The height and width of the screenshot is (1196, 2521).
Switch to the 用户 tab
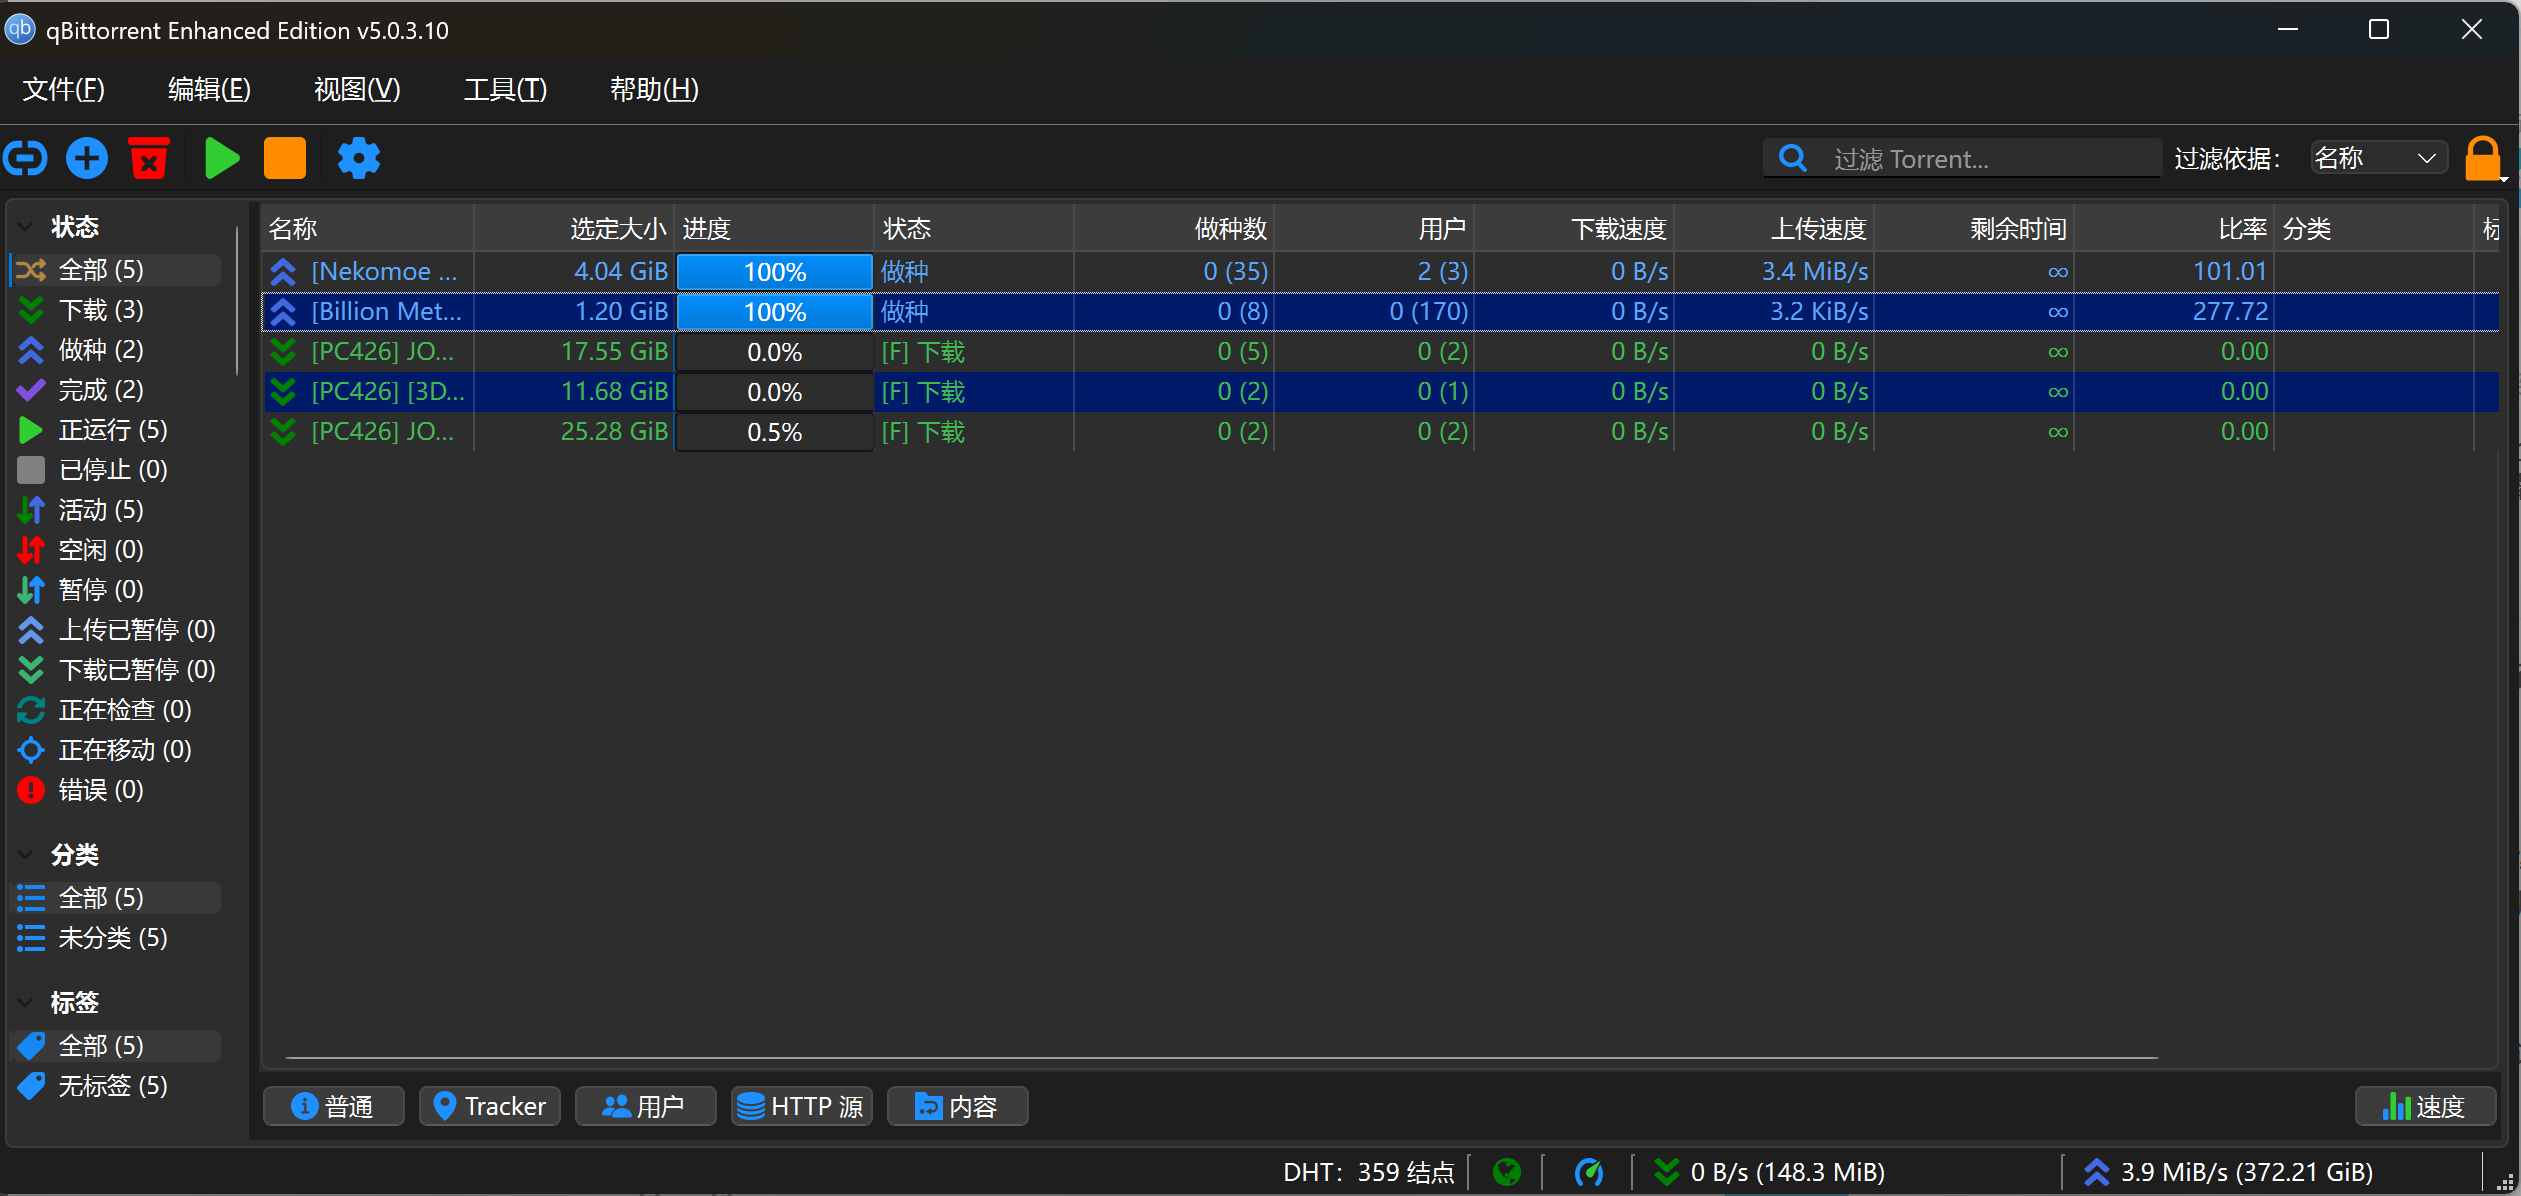point(646,1106)
